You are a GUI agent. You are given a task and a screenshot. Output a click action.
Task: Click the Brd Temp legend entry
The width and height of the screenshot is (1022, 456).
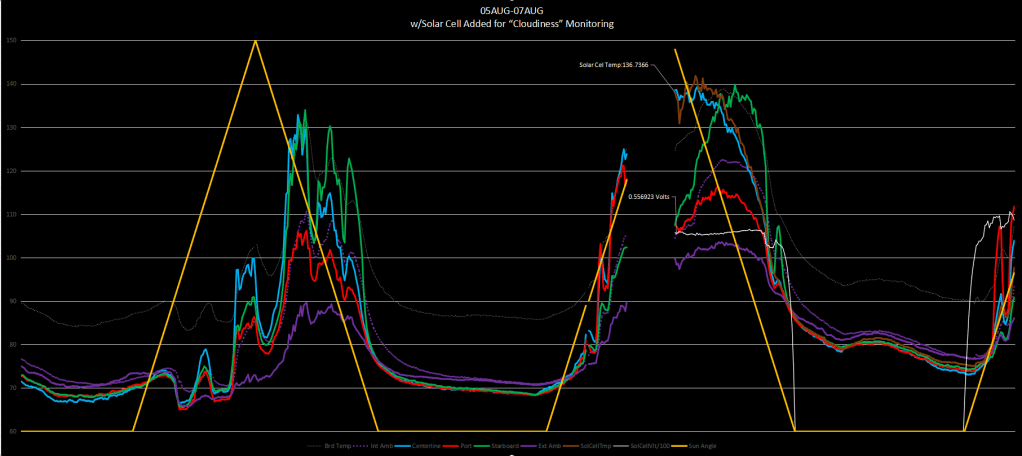coord(335,446)
